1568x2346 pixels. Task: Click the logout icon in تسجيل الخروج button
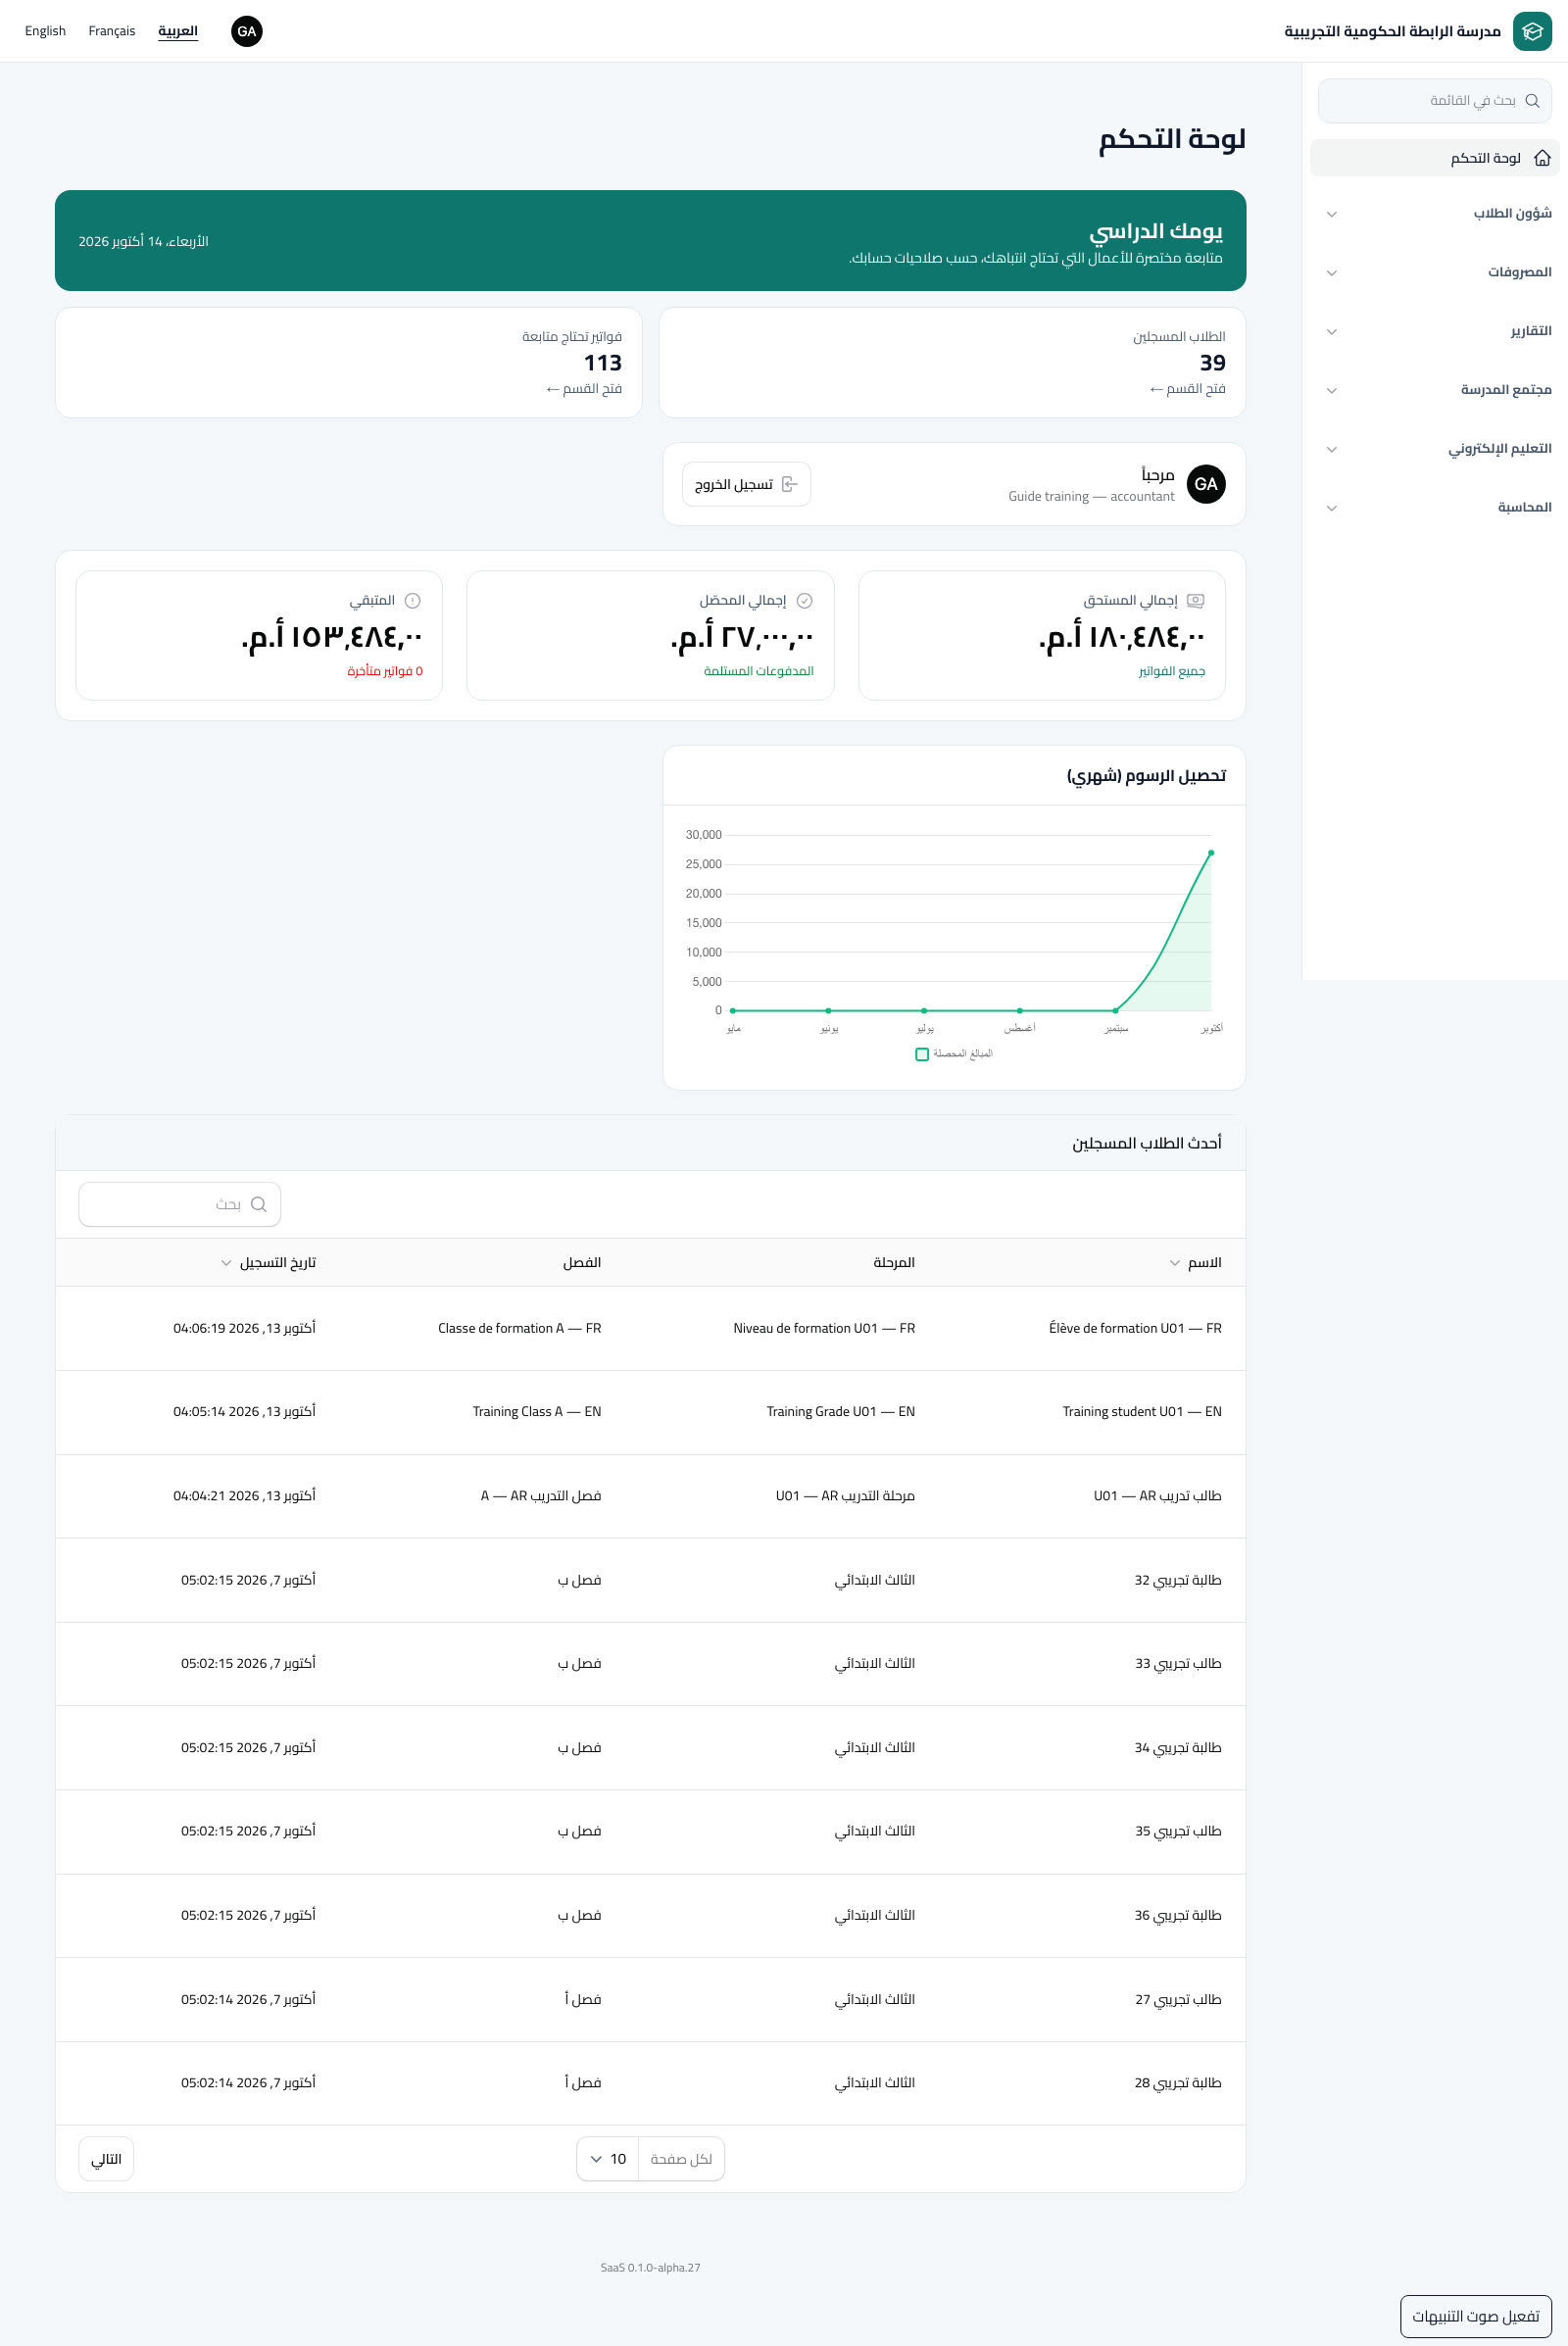[x=790, y=484]
